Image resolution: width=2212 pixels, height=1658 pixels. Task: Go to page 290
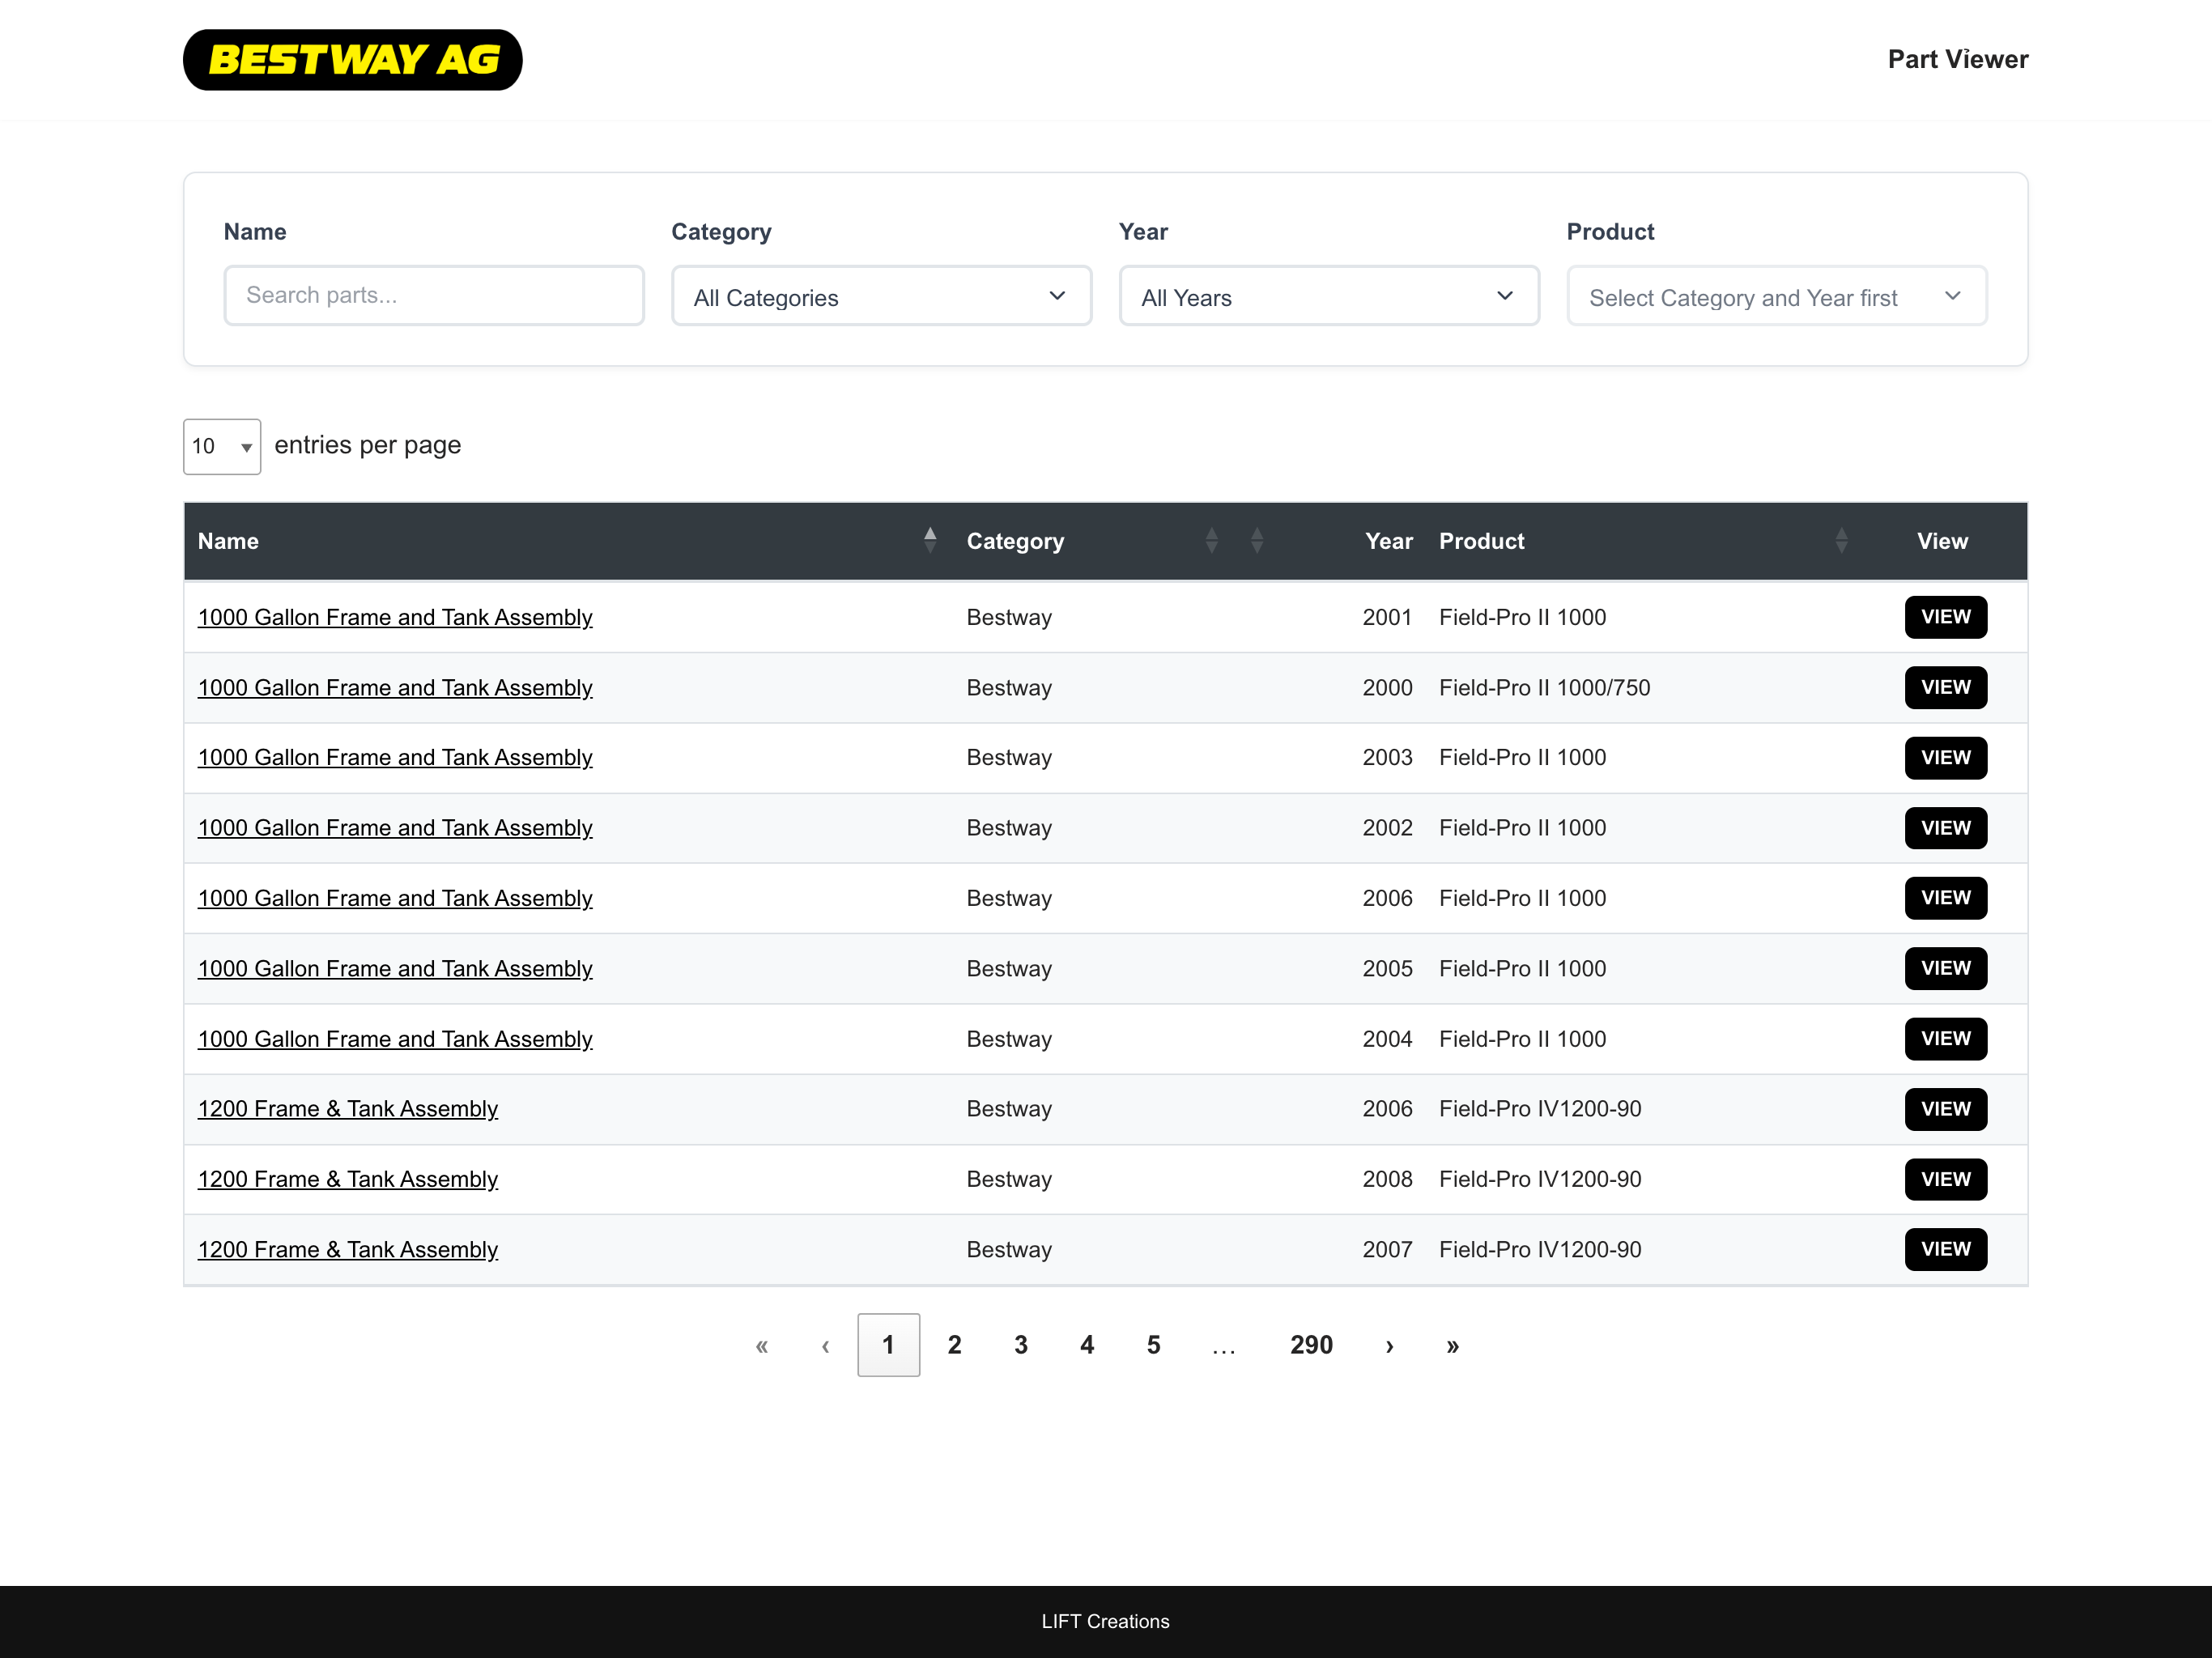1311,1345
